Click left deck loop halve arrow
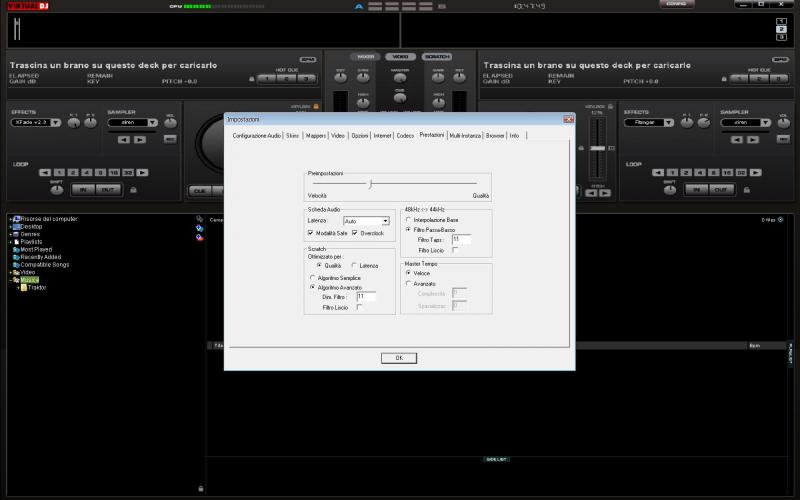800x500 pixels. click(45, 172)
